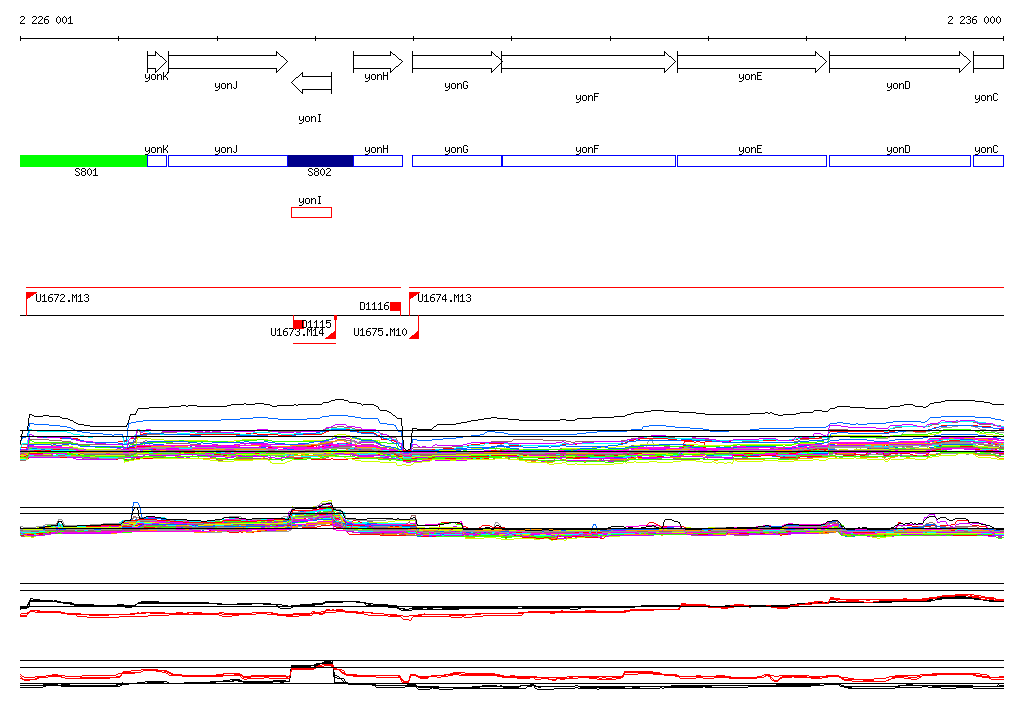Click the D1115 red square marker
The width and height of the screenshot is (1024, 714).
pos(298,324)
